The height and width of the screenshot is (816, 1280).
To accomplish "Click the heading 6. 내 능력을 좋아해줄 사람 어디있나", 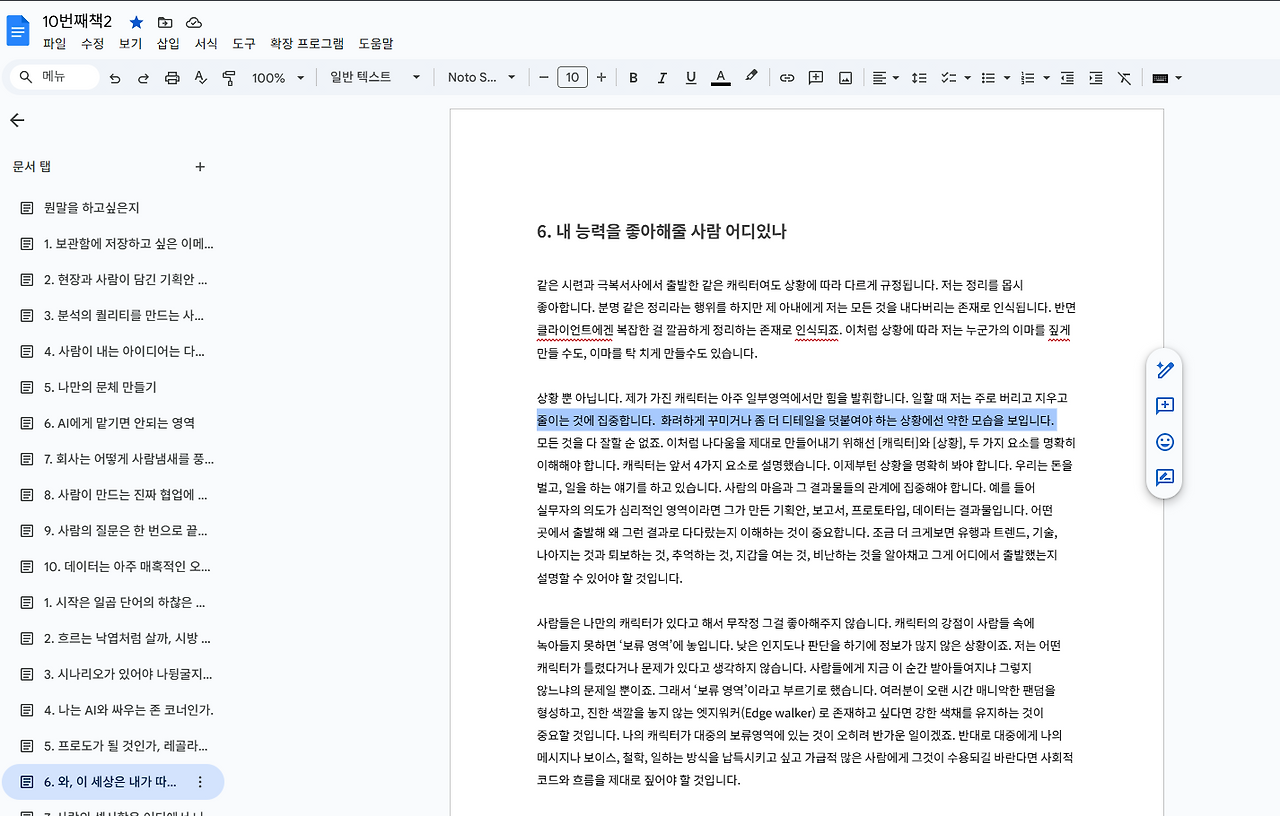I will click(x=661, y=232).
